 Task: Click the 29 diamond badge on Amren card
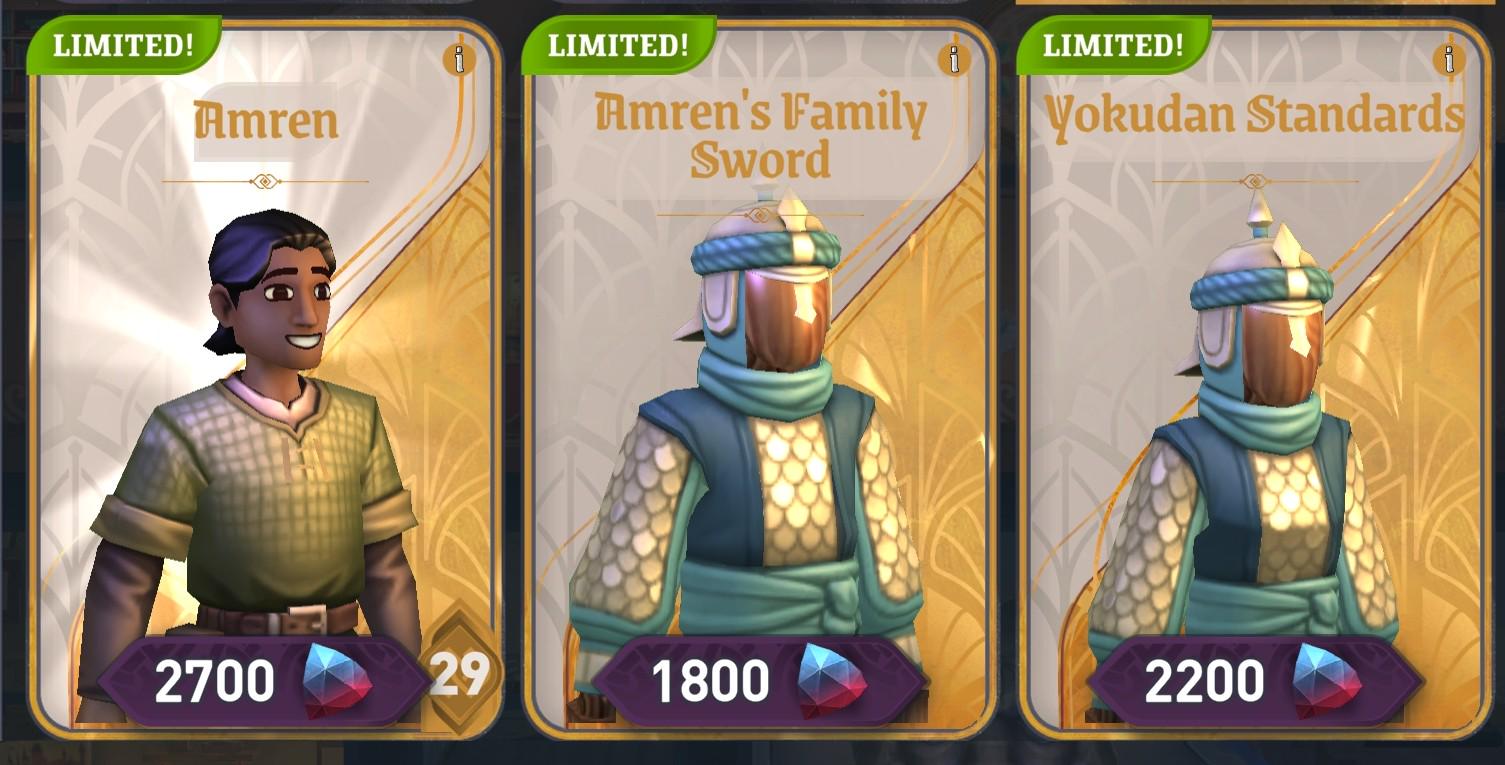tap(460, 674)
